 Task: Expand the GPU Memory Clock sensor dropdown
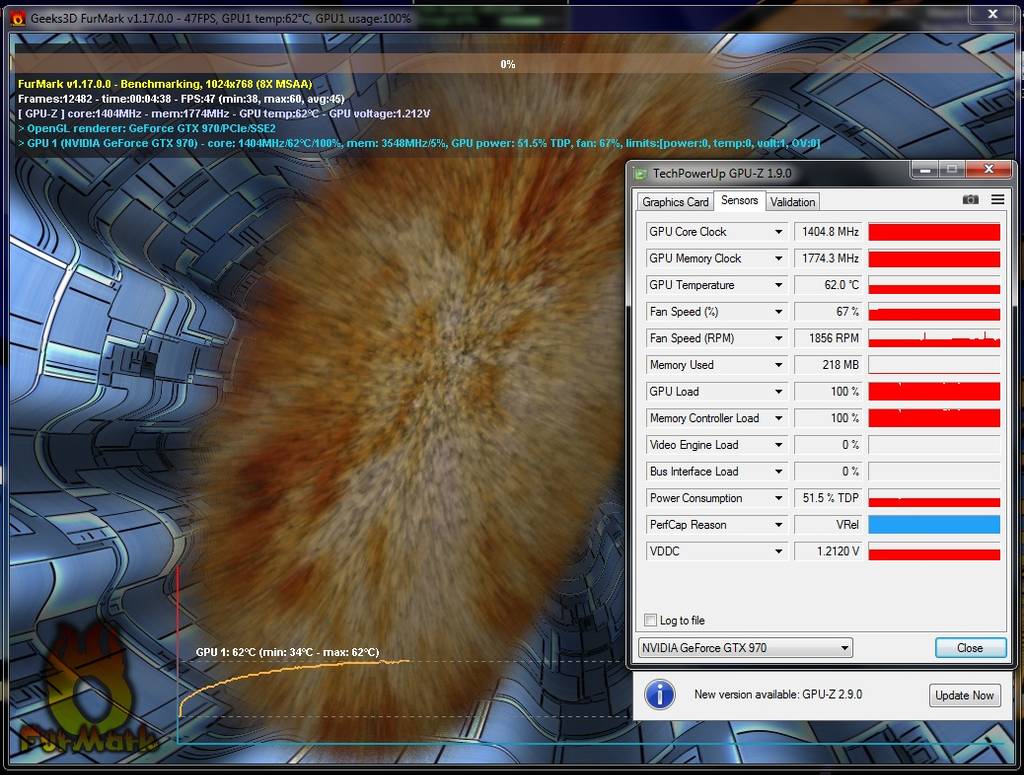pos(778,259)
